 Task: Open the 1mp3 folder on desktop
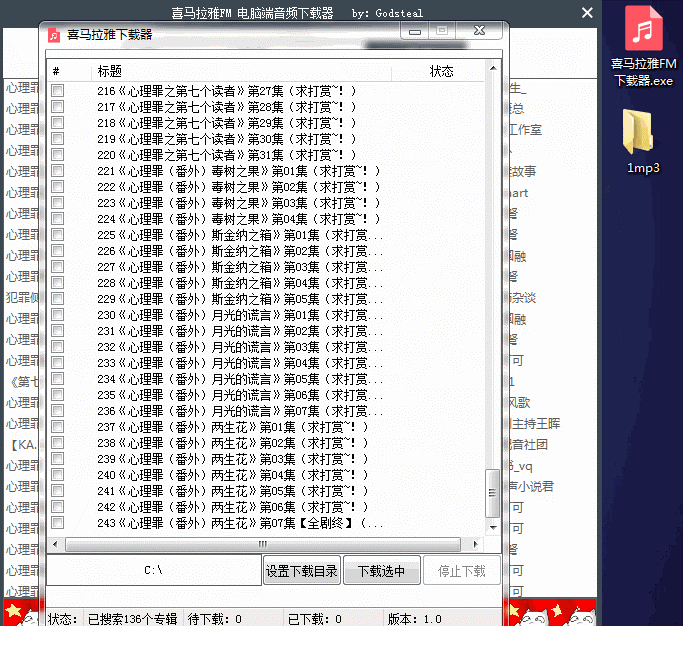point(642,142)
